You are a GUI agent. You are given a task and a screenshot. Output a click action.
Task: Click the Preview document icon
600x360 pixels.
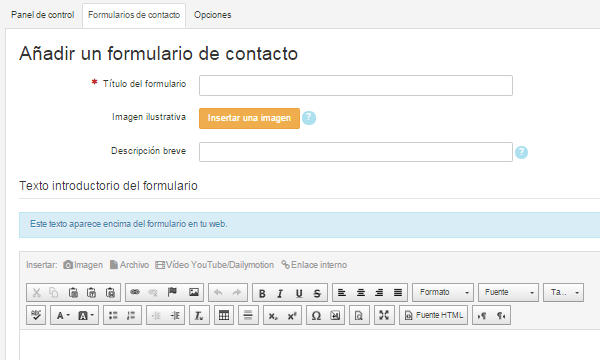[359, 315]
